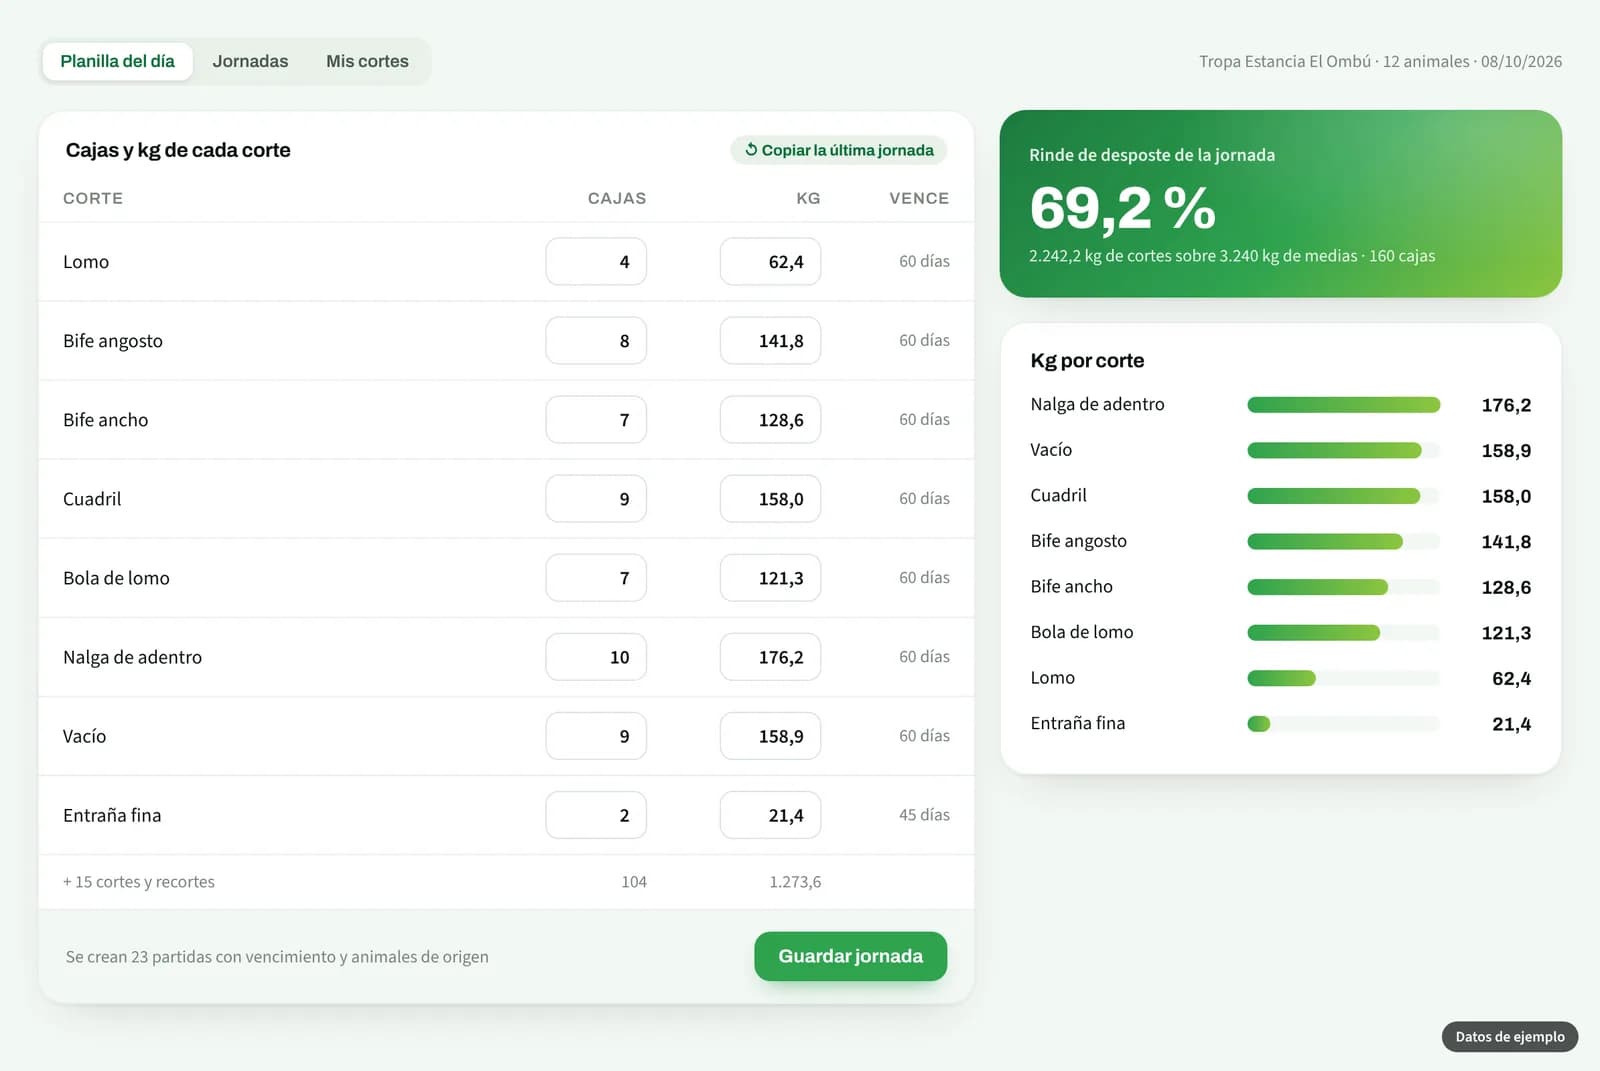Screen dimensions: 1600x1071
Task: Click the Nalga de adentro progress bar
Action: tap(1343, 405)
